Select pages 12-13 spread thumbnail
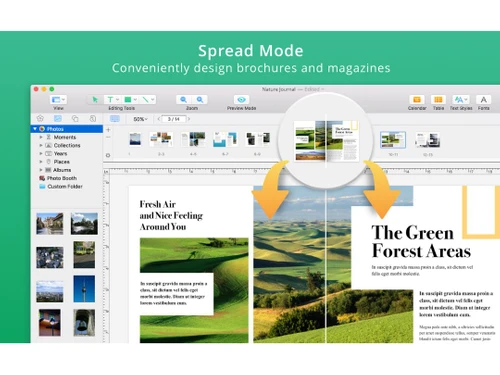The width and height of the screenshot is (500, 375). coord(428,140)
